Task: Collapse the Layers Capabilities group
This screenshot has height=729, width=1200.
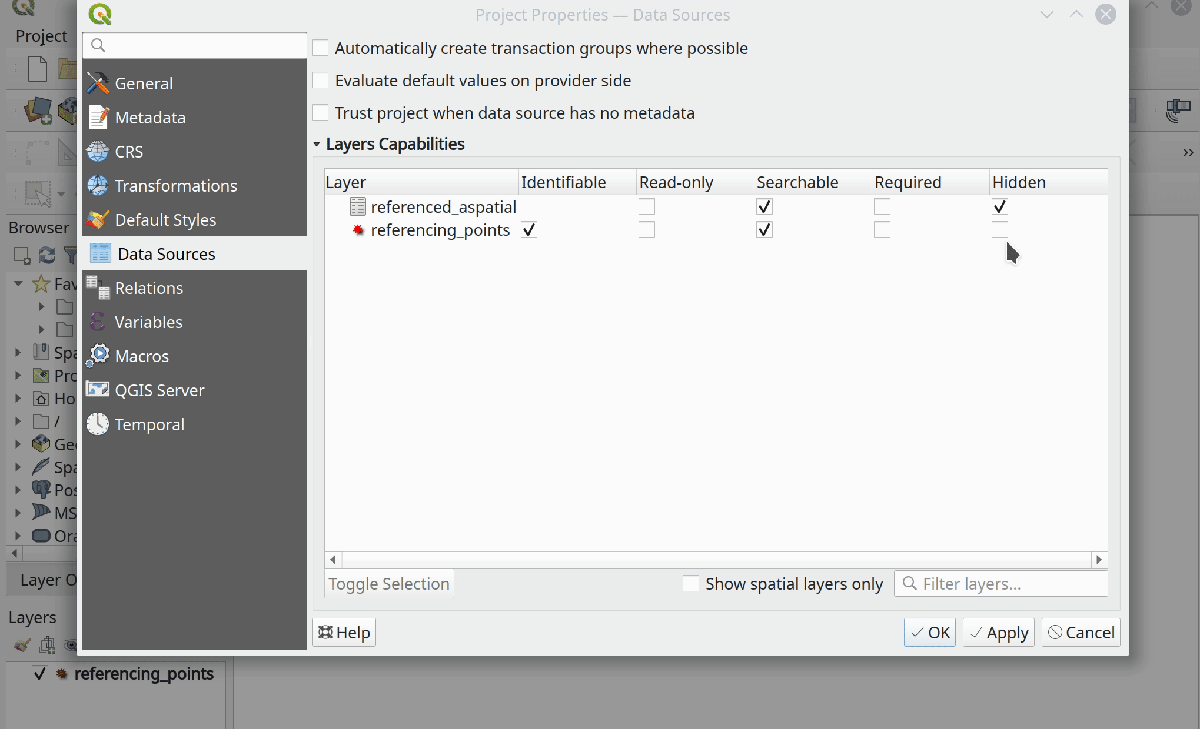Action: [317, 145]
